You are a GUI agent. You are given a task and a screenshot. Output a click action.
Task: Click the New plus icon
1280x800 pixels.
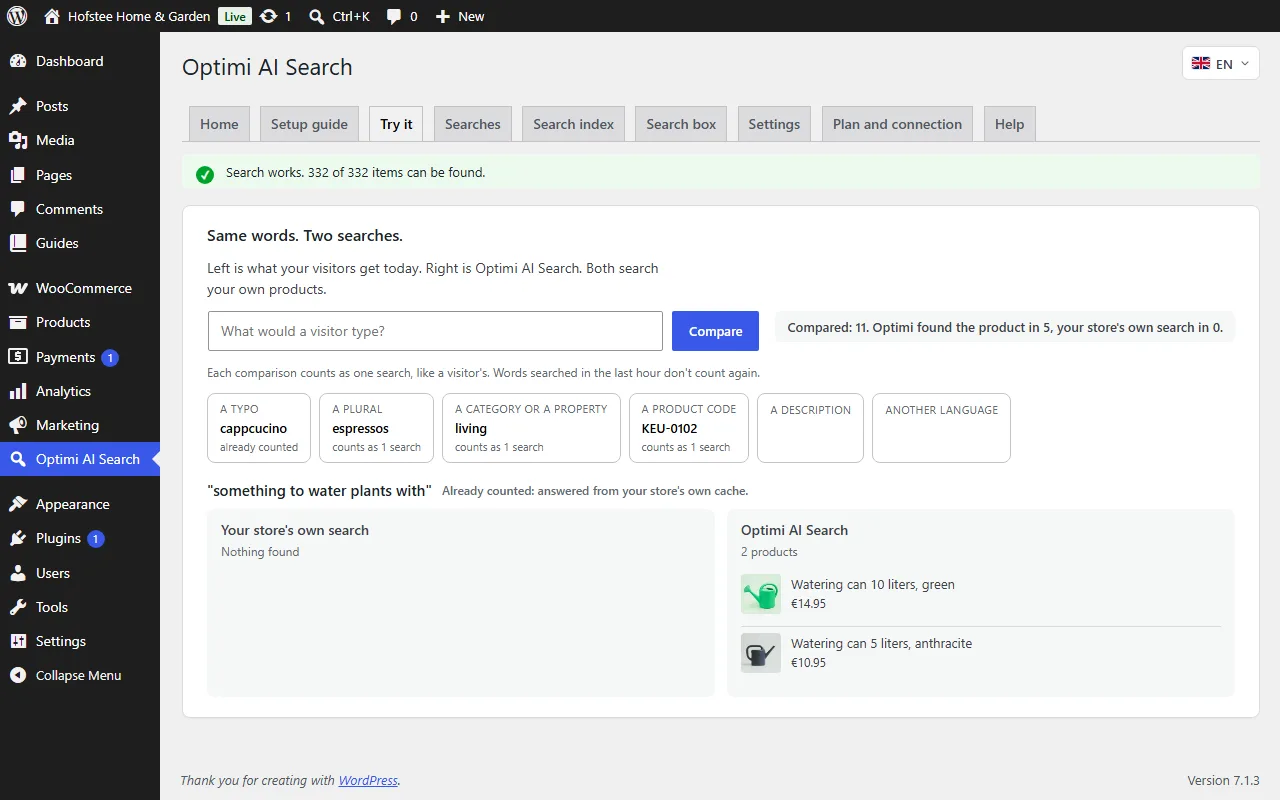point(443,16)
